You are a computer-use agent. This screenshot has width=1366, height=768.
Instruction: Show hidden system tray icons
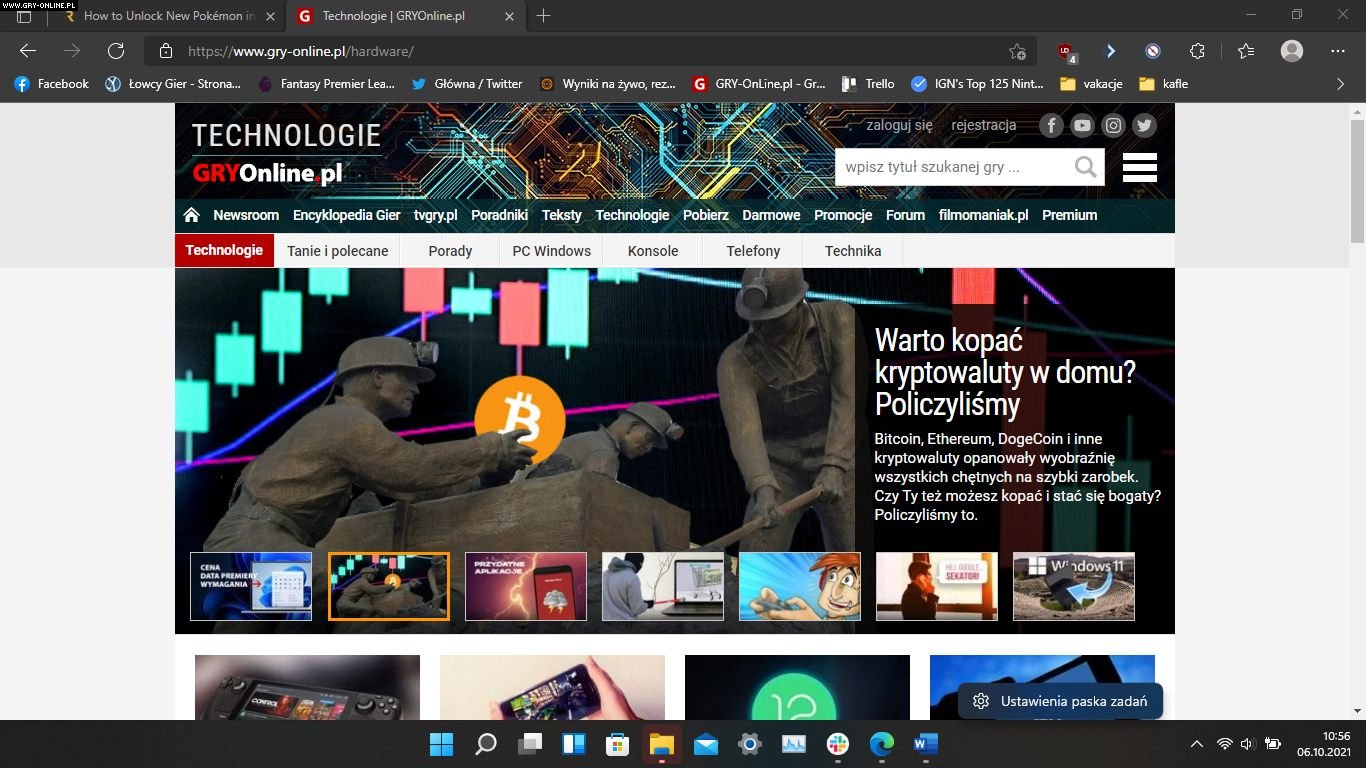pos(1196,744)
